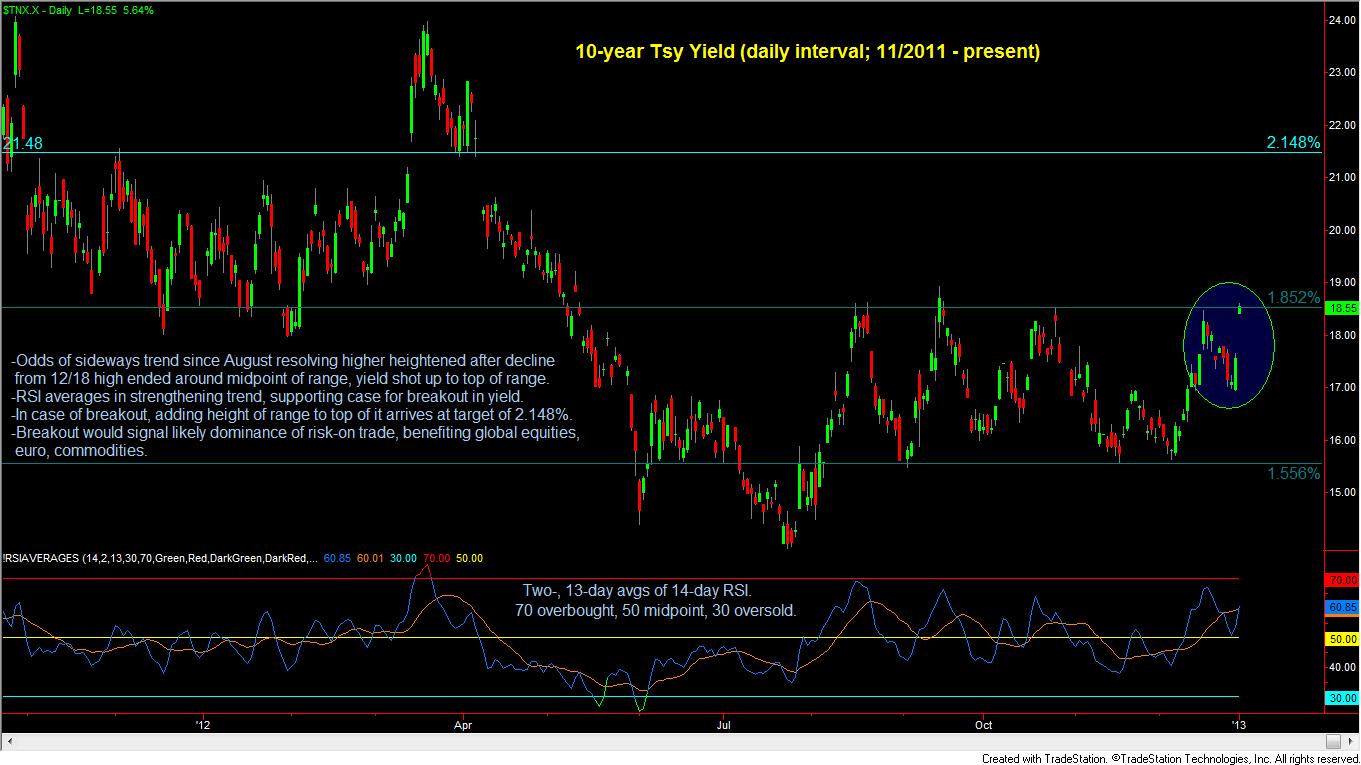This screenshot has height=765, width=1361.
Task: Click the yellow 50.00 RSI axis tag
Action: (x=1341, y=638)
